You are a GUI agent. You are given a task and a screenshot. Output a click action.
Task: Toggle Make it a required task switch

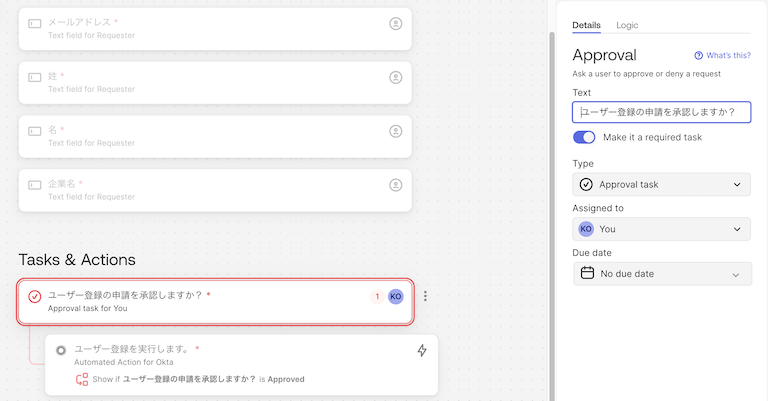(x=584, y=137)
